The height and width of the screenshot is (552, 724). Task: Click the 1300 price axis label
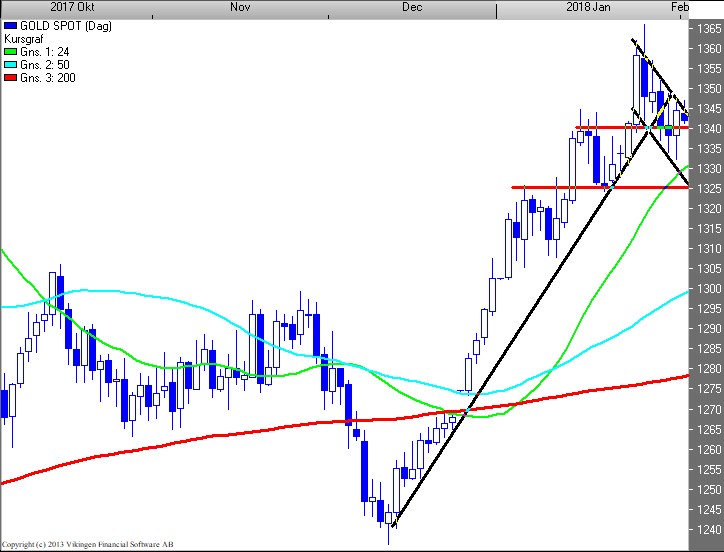click(708, 288)
